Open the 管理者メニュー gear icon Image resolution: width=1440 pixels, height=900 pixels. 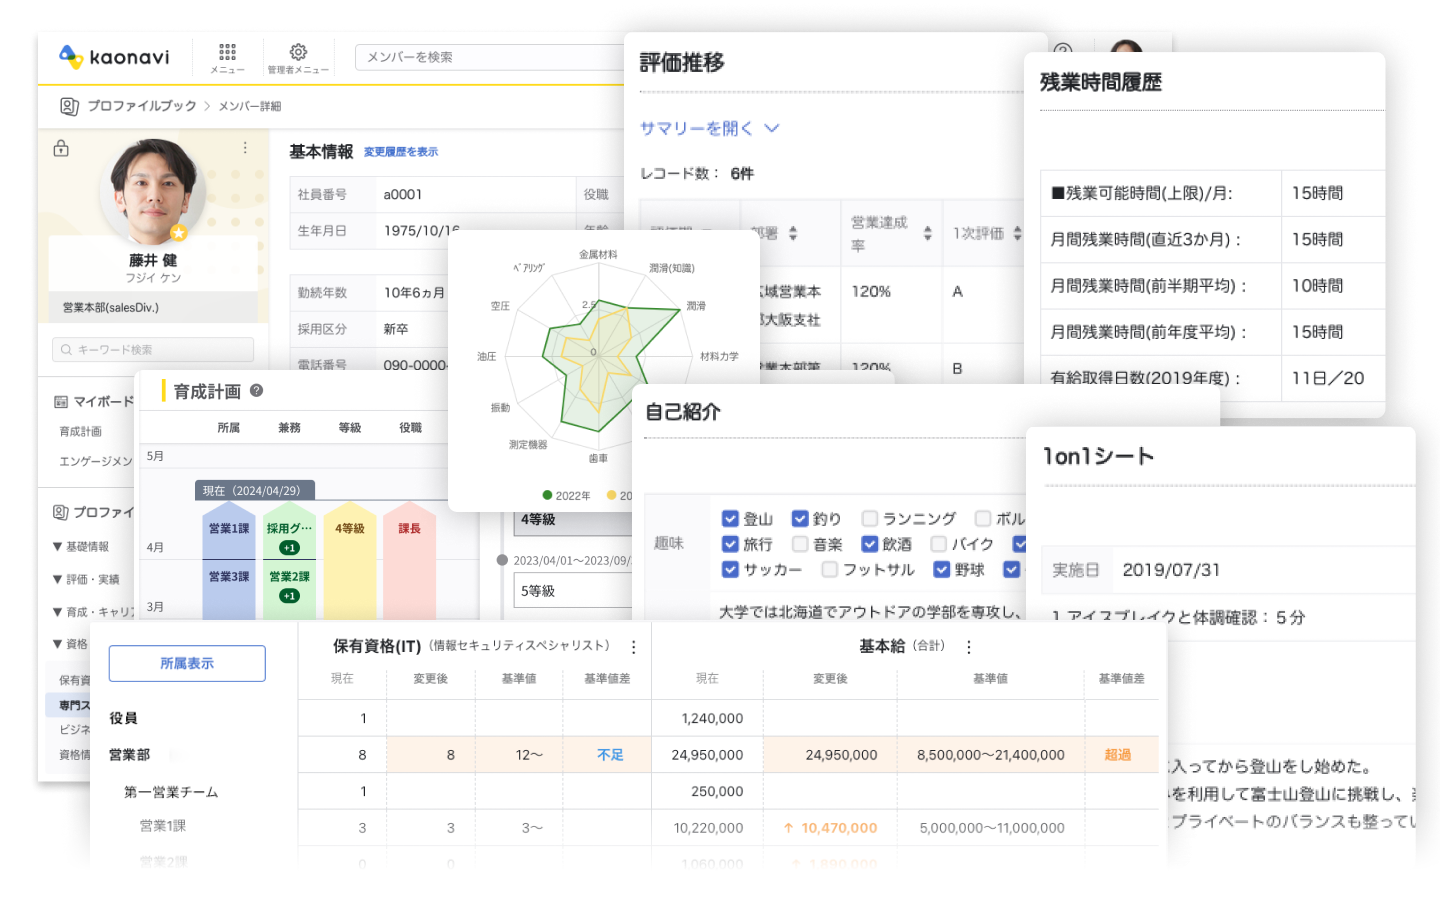[298, 54]
